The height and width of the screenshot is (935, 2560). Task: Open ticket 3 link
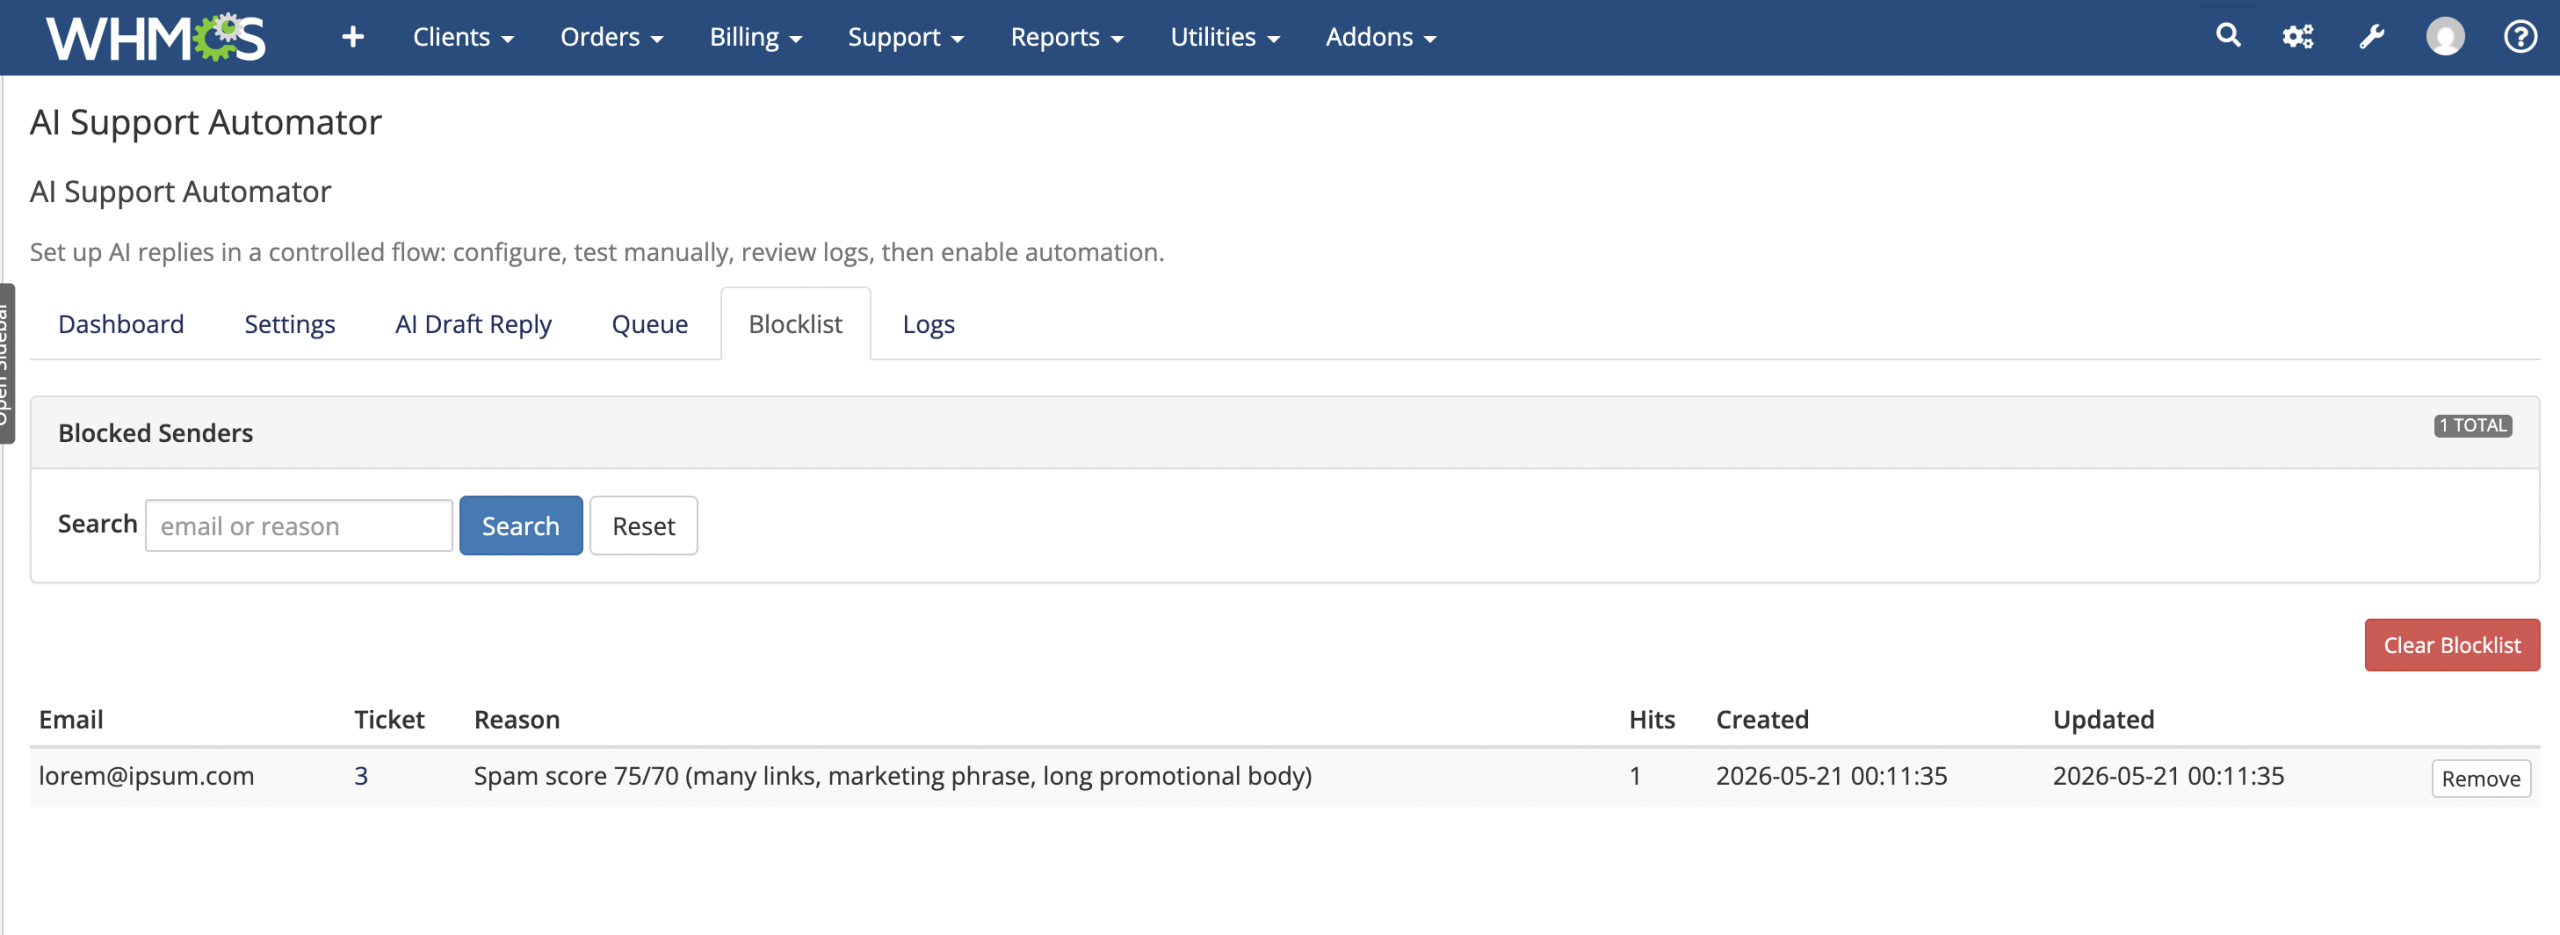(361, 776)
